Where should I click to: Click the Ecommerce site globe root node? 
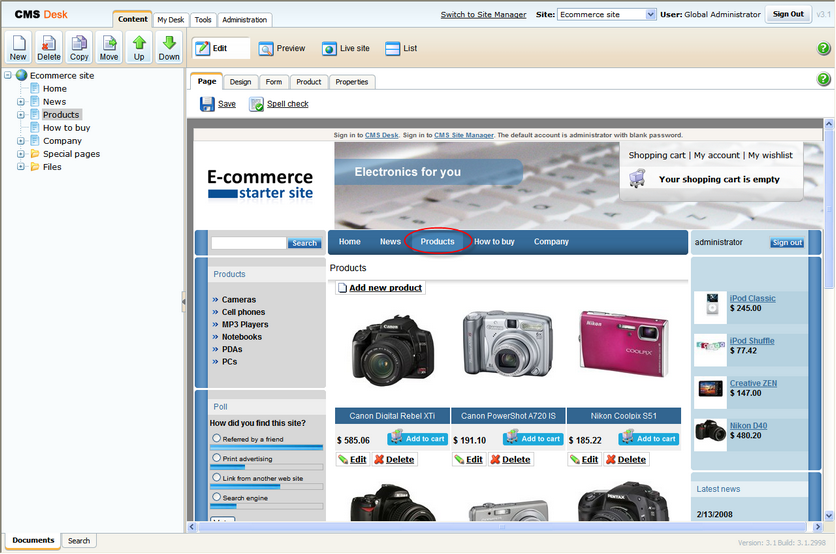[x=21, y=75]
